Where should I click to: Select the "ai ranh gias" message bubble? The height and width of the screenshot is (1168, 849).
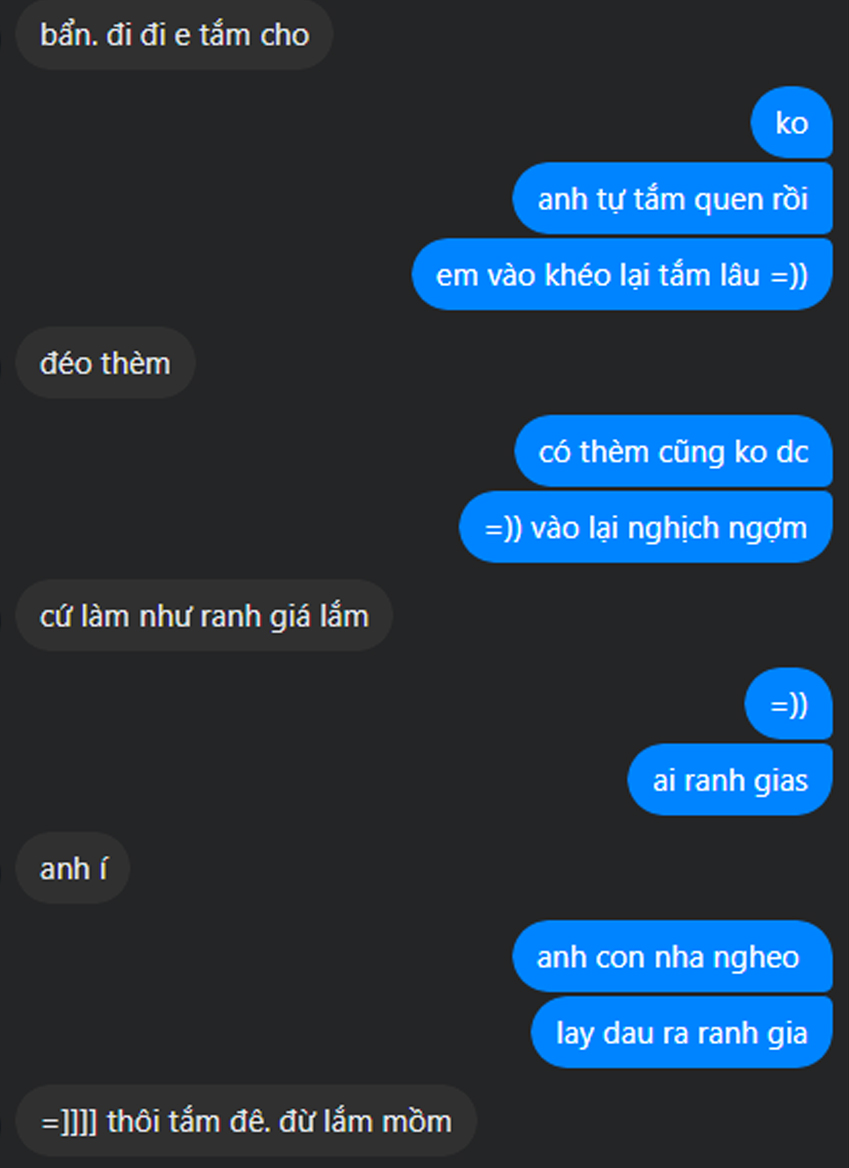click(730, 780)
